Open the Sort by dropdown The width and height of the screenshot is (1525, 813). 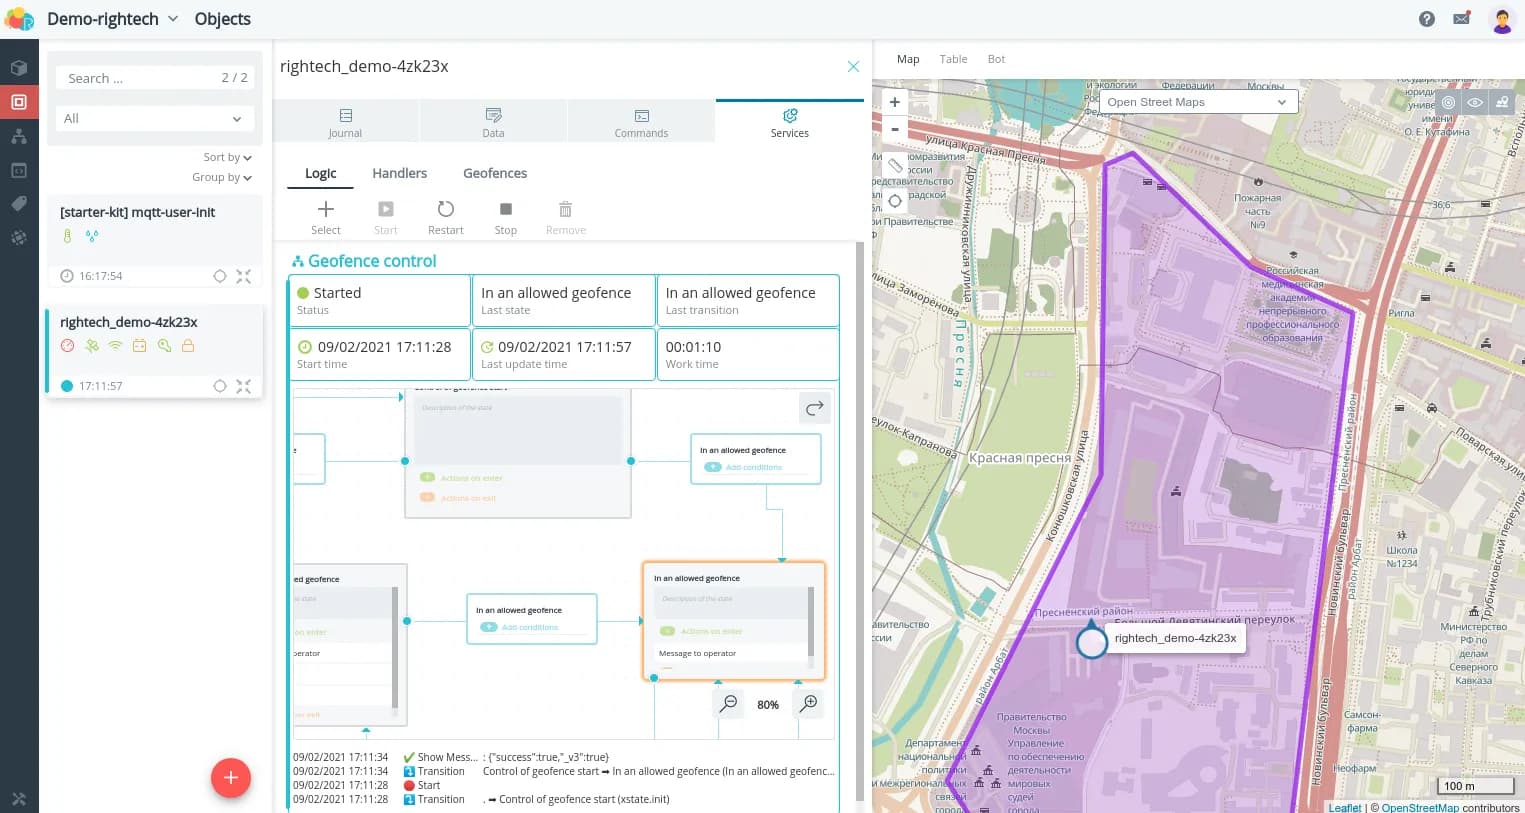pos(227,157)
